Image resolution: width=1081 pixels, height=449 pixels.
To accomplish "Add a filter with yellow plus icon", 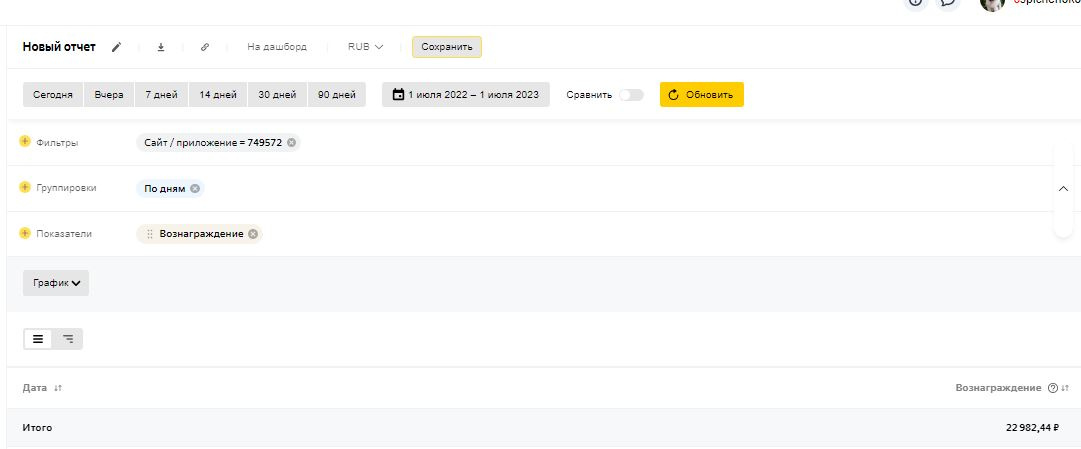I will tap(25, 142).
